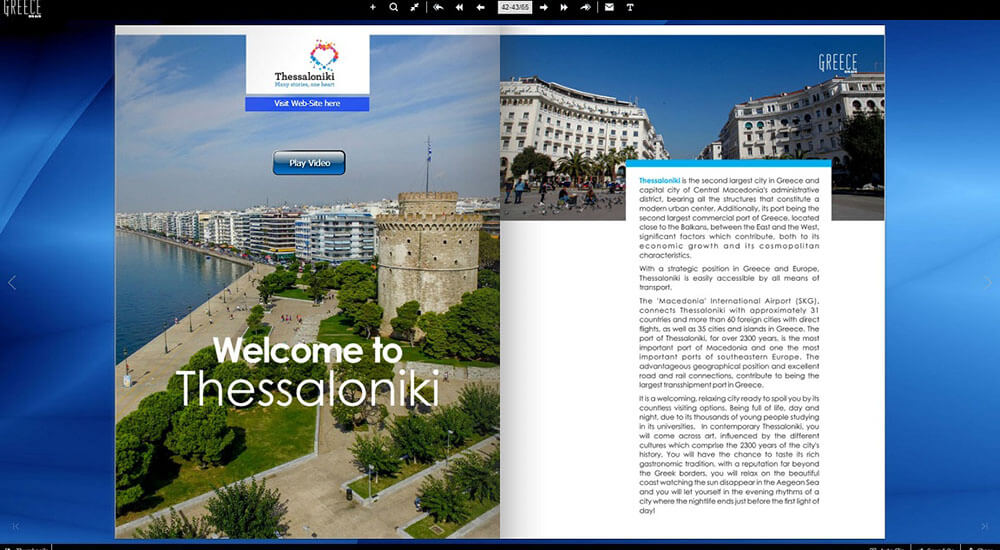Click the page number field 42-43/65
The width and height of the screenshot is (1000, 550).
click(x=515, y=7)
